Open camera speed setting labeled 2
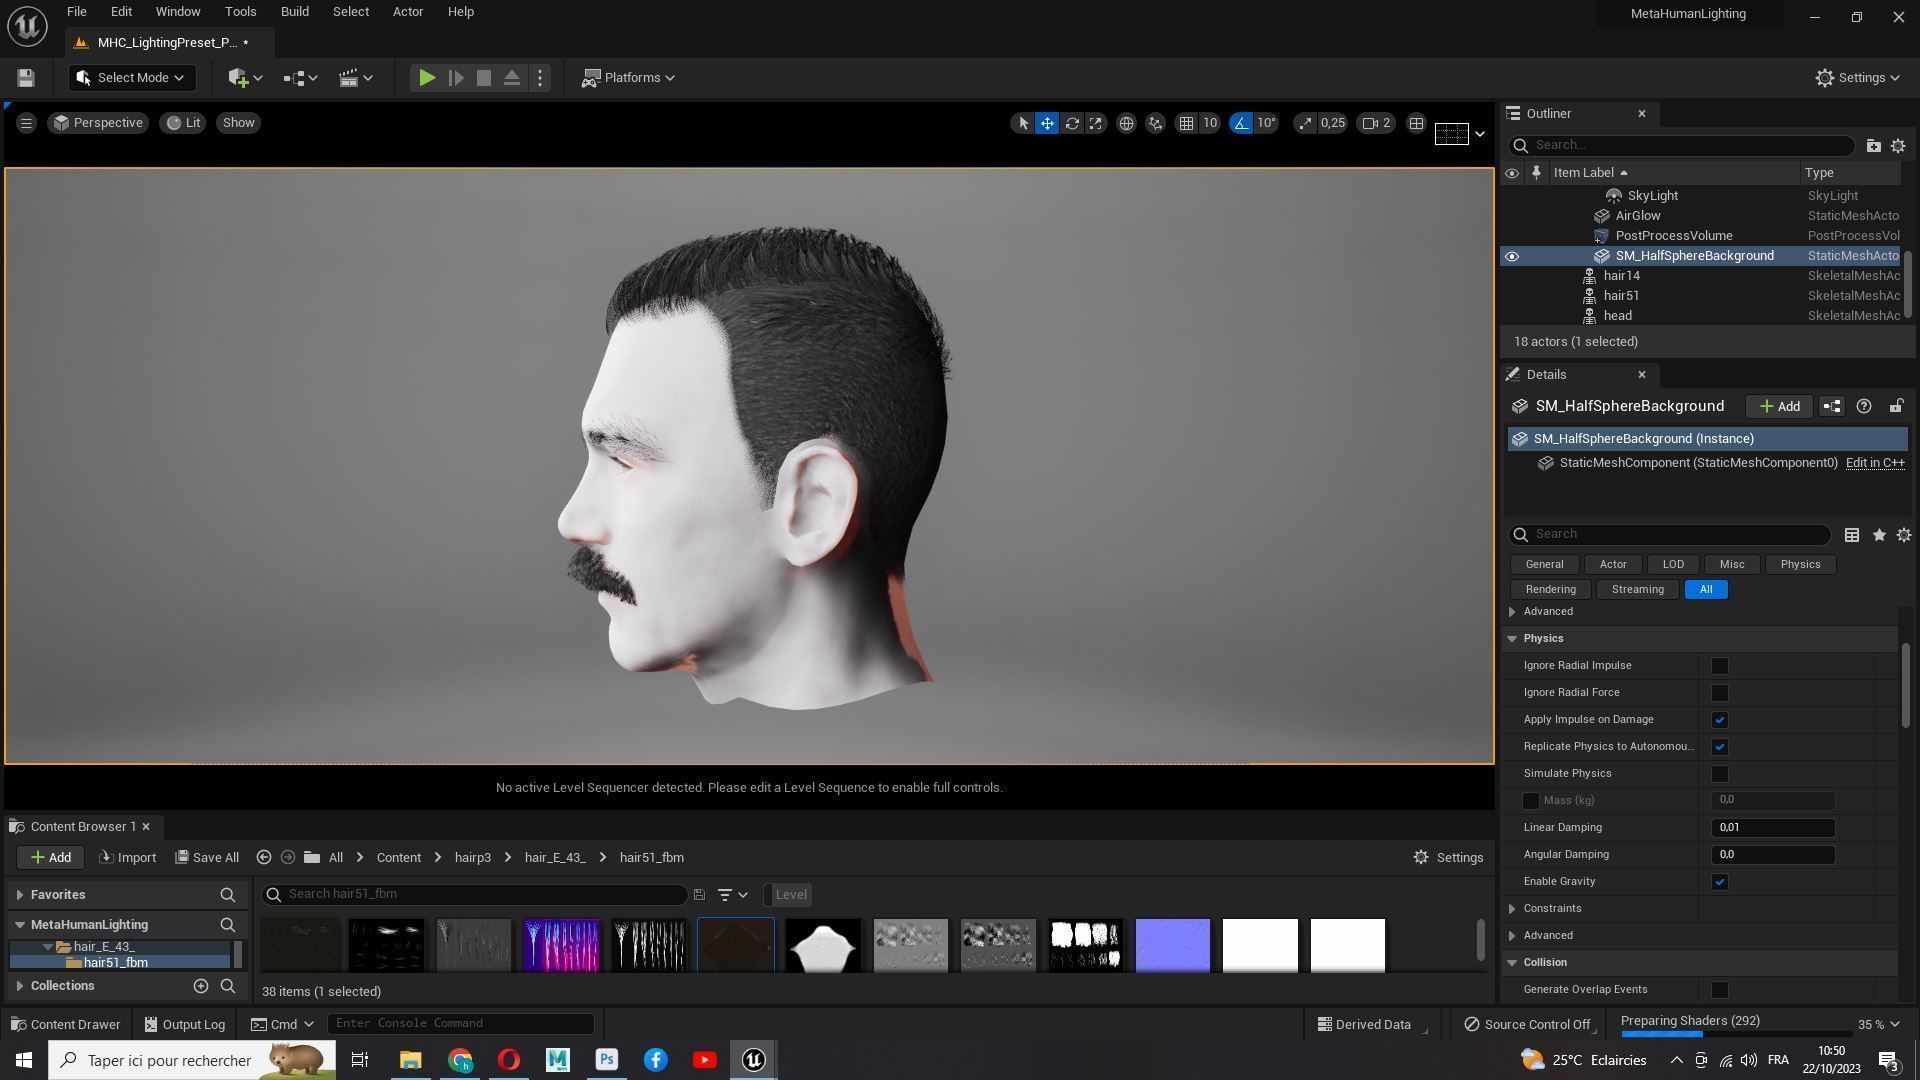Screen dimensions: 1920x1080 tap(1377, 123)
